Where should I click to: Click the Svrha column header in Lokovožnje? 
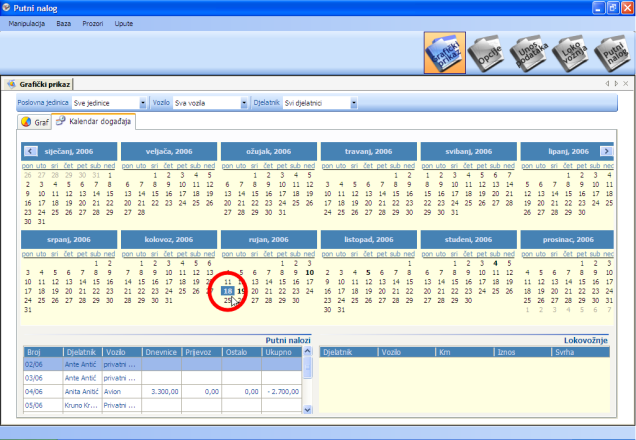581,352
